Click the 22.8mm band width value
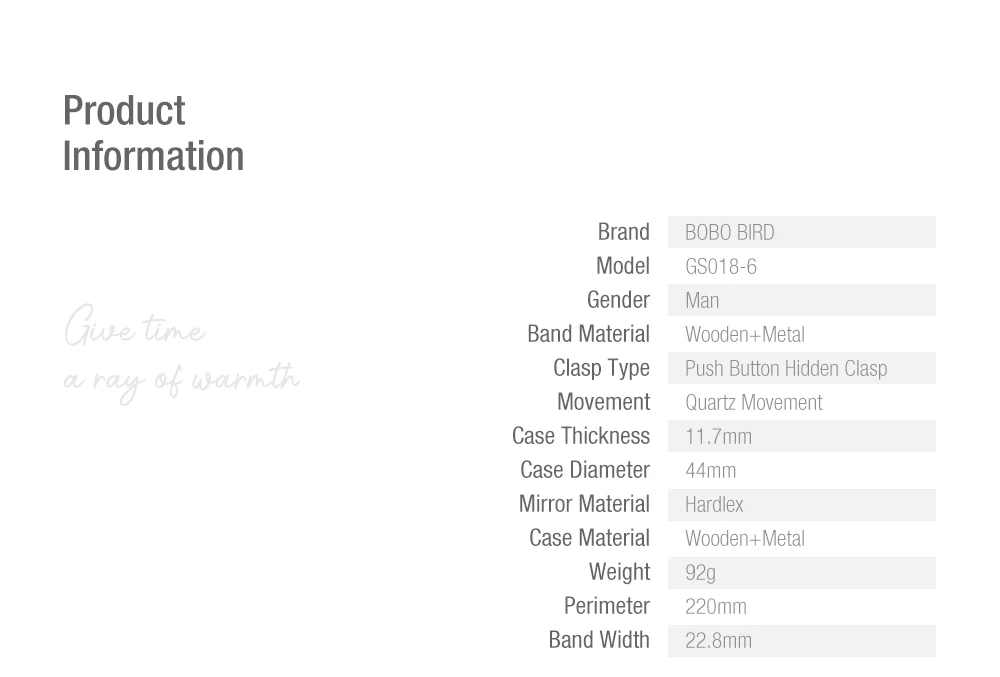The image size is (1000, 677). 718,641
